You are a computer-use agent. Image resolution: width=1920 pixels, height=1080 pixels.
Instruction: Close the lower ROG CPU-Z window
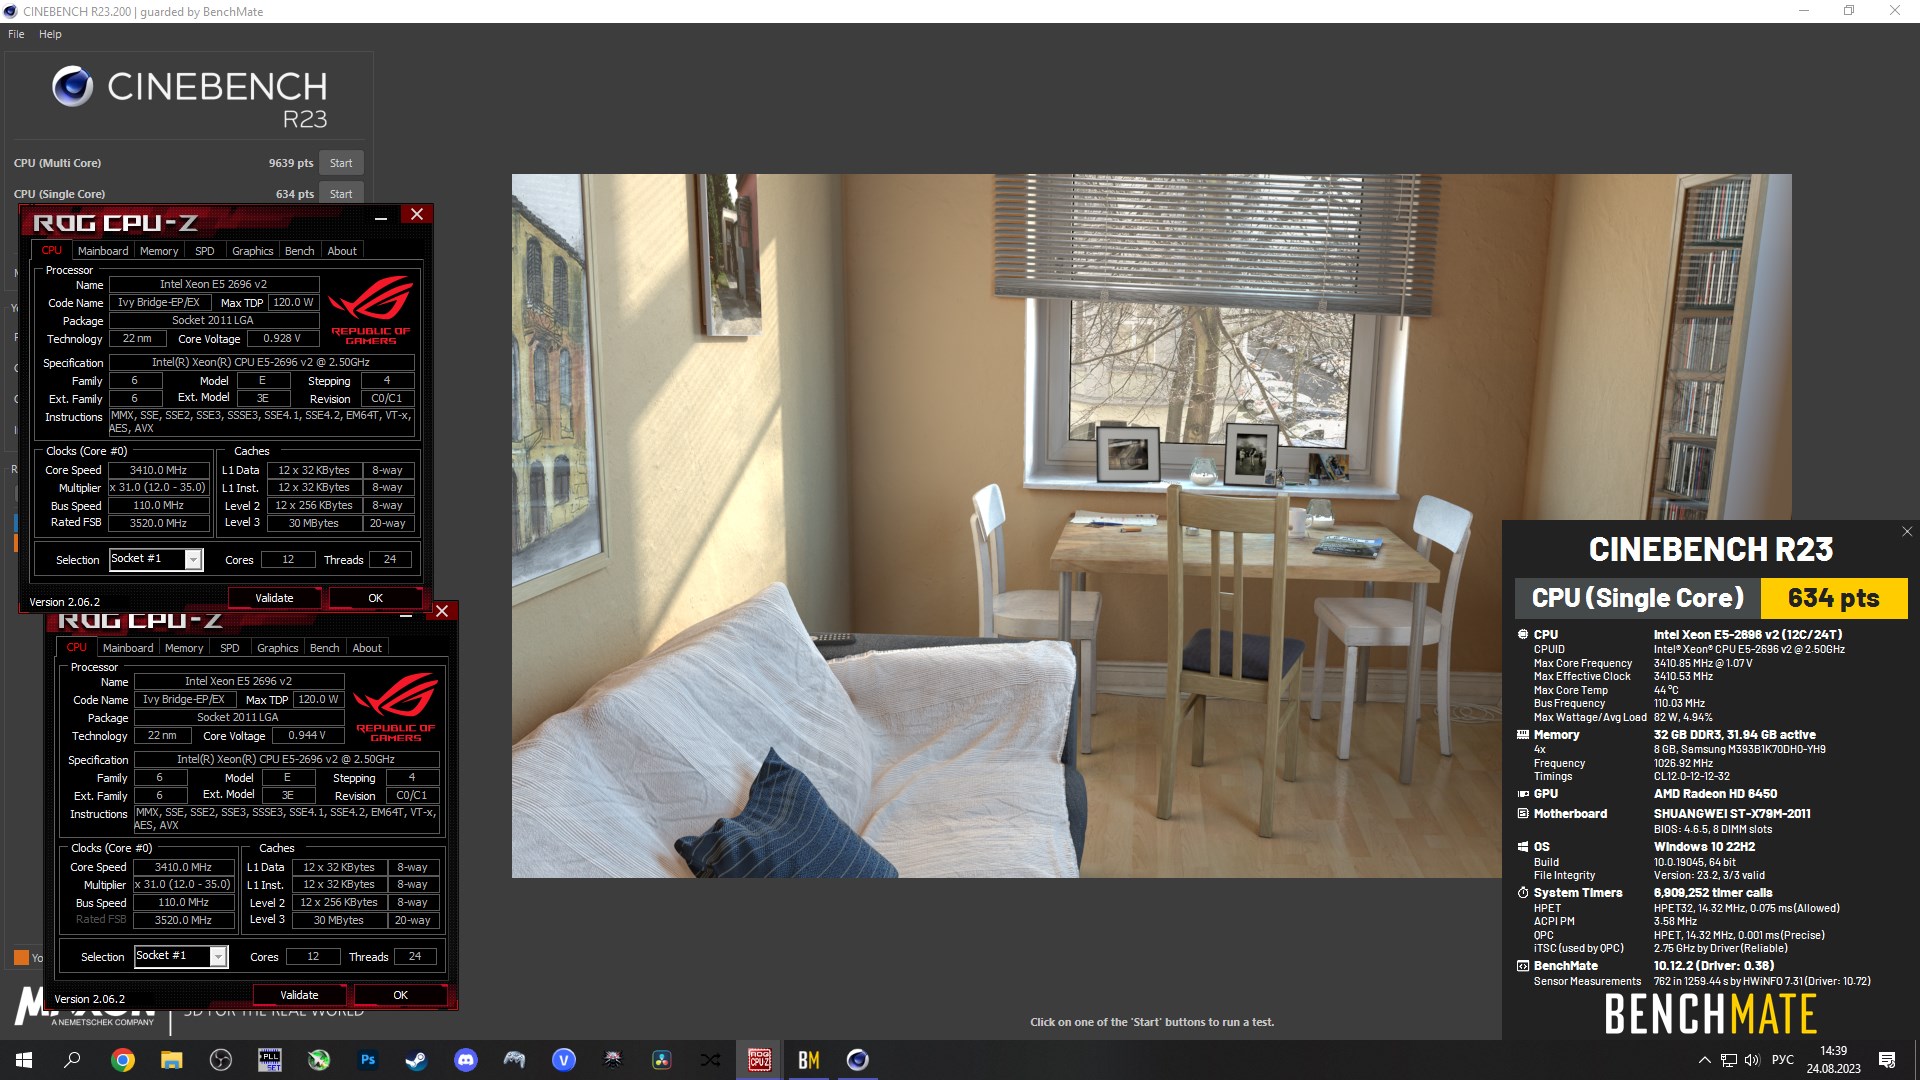pyautogui.click(x=442, y=611)
